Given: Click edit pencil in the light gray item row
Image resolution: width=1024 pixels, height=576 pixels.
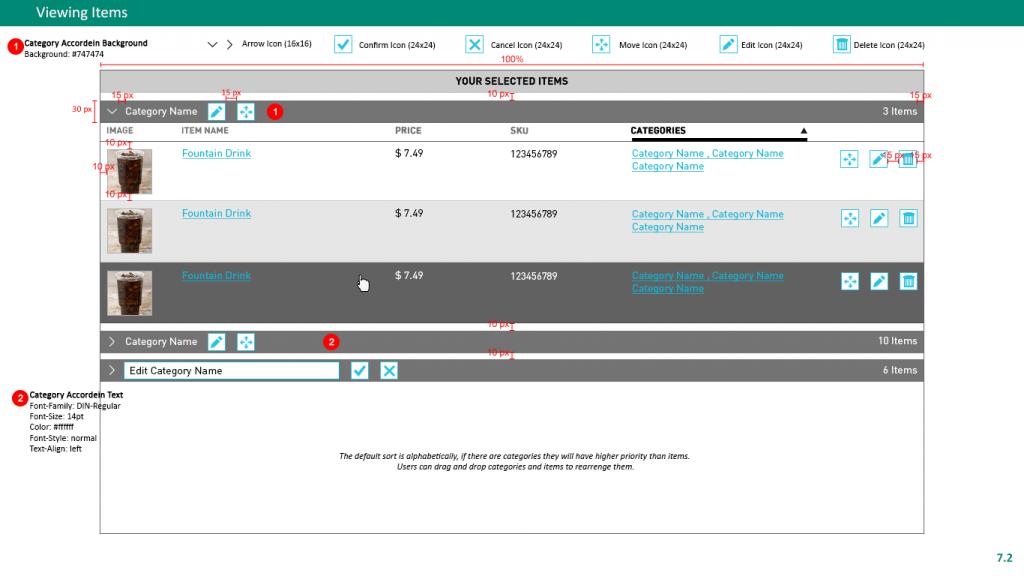Looking at the screenshot, I should tap(879, 219).
